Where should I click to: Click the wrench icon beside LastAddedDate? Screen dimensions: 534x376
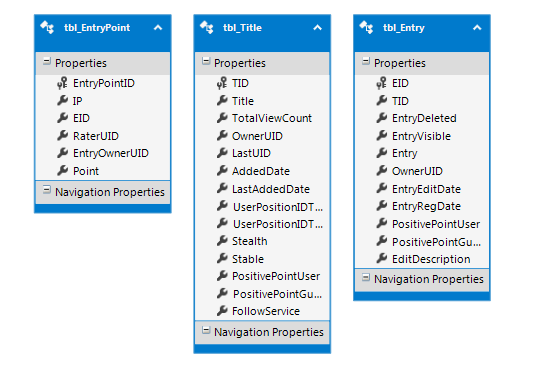tap(222, 188)
